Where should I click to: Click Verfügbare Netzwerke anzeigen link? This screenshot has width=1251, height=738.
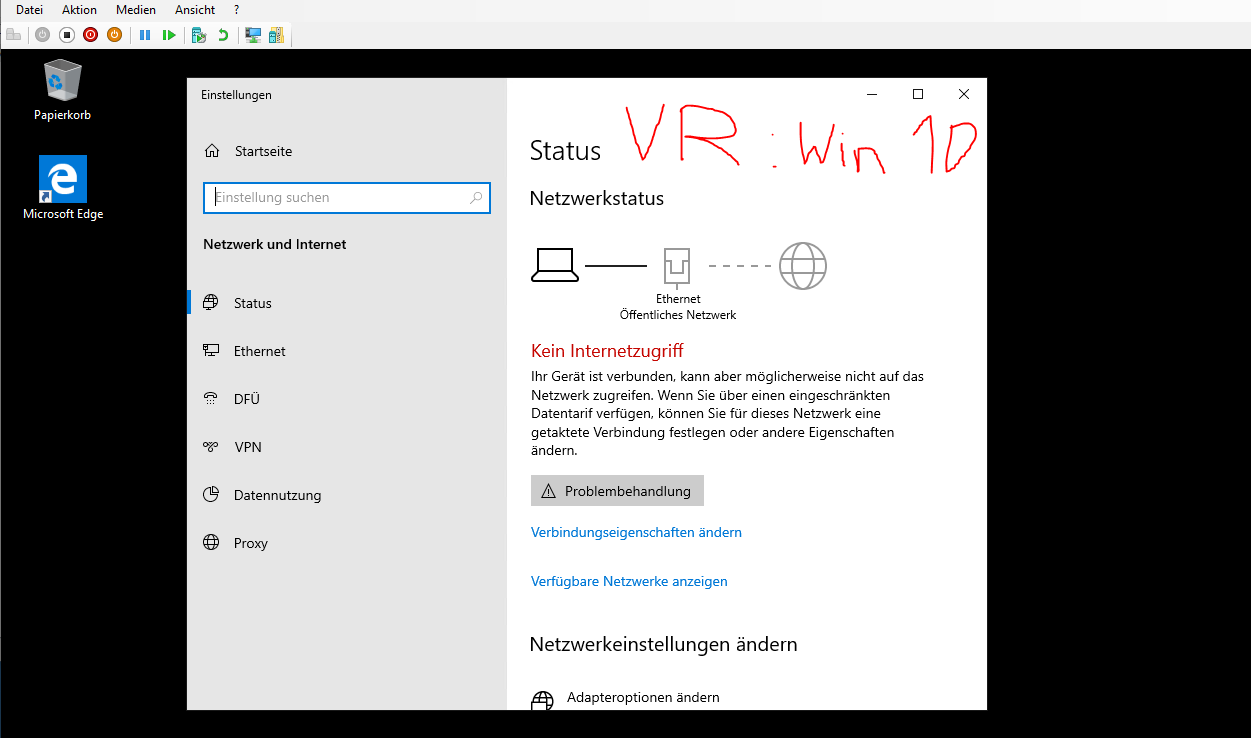pyautogui.click(x=629, y=581)
